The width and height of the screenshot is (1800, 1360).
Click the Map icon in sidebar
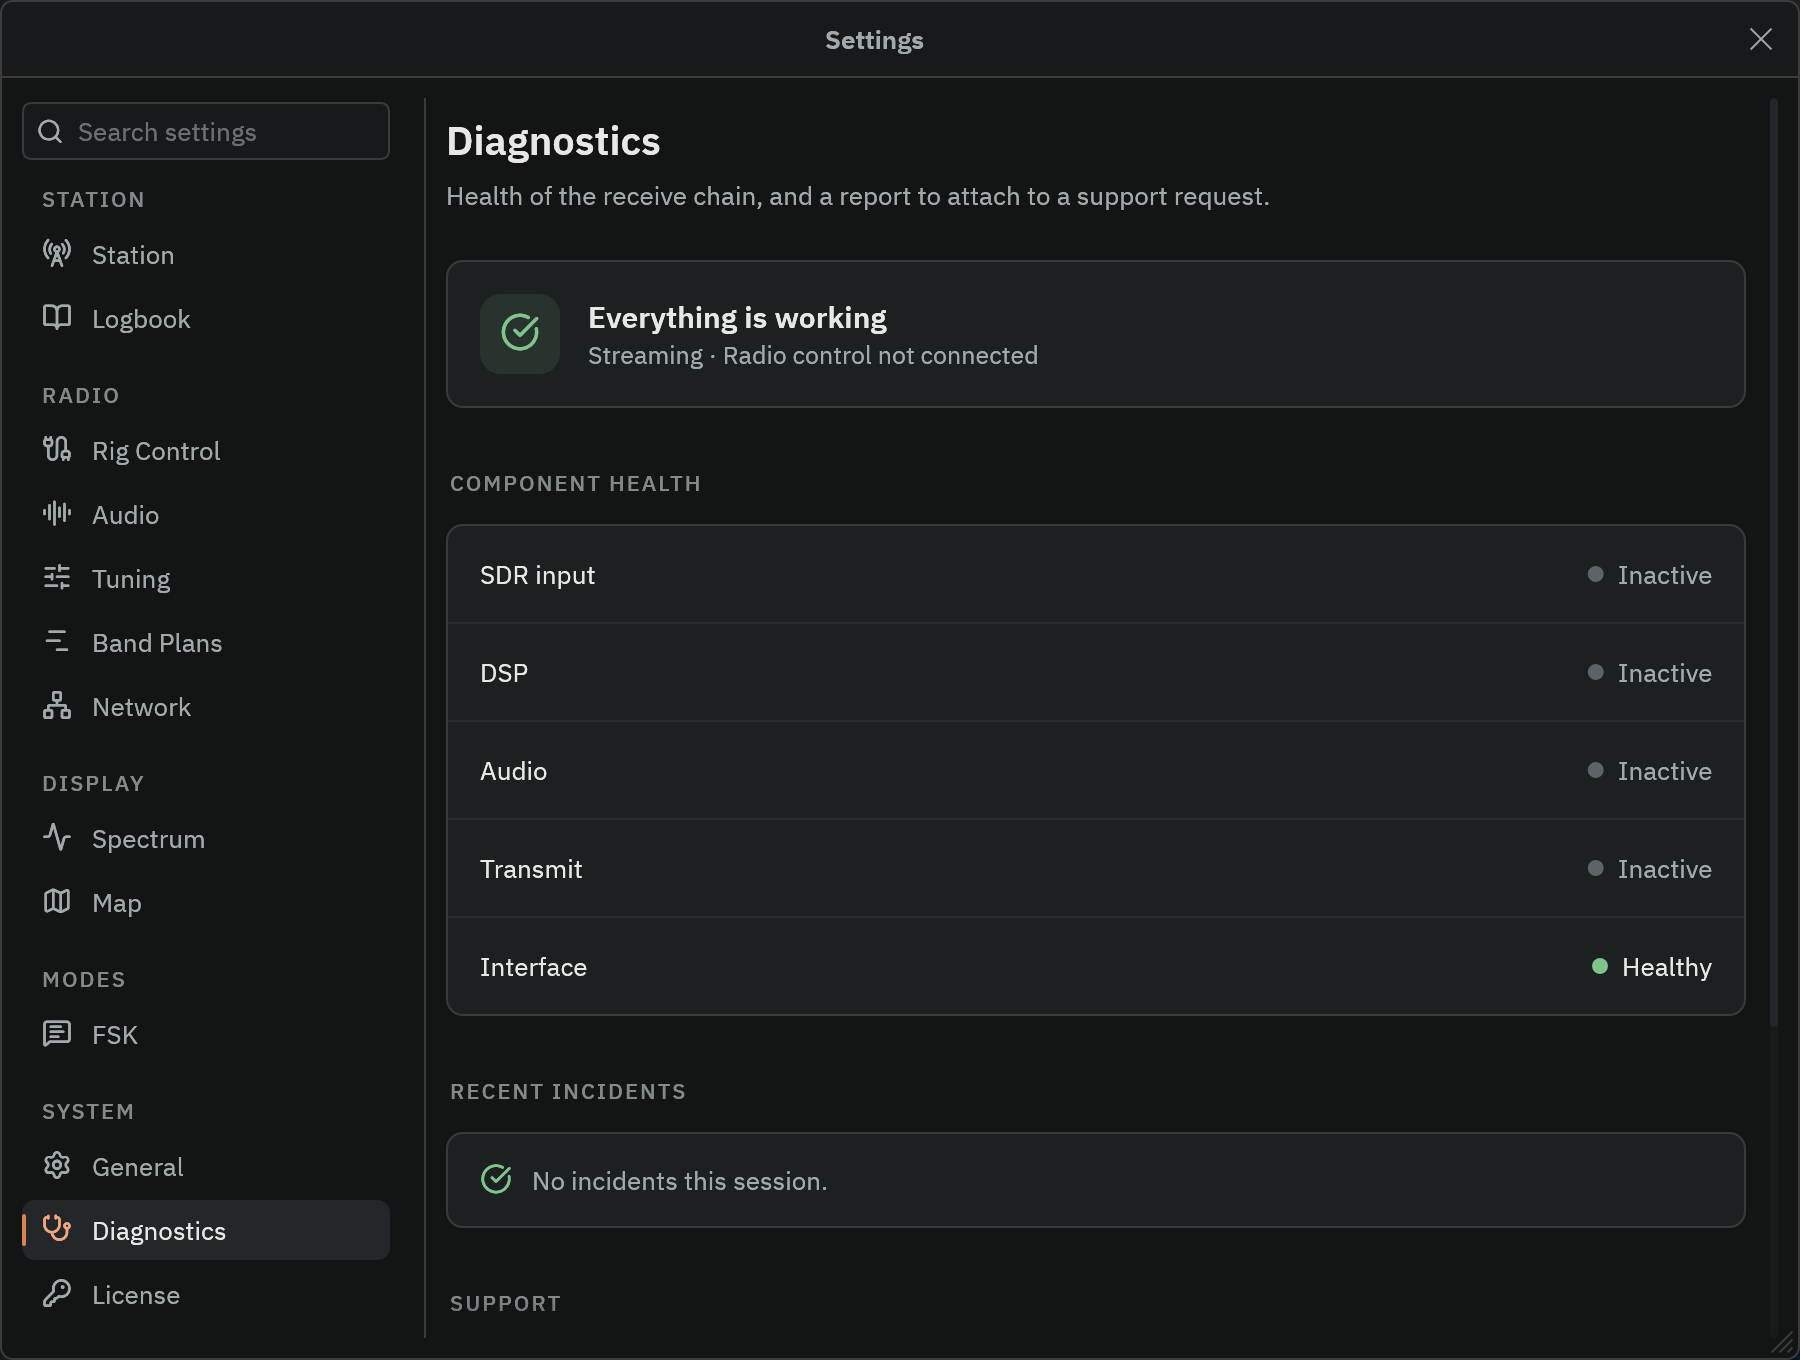57,902
